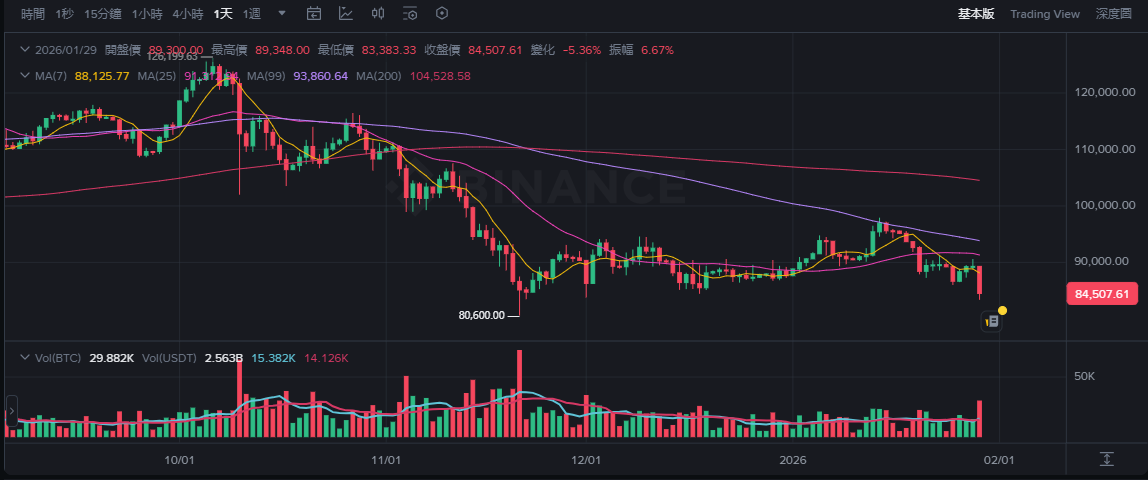Open chart display settings icon

tap(410, 14)
